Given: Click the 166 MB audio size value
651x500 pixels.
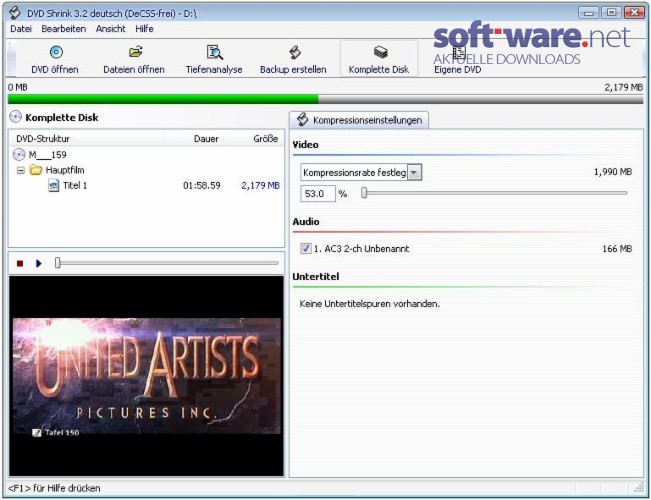Looking at the screenshot, I should pyautogui.click(x=617, y=248).
